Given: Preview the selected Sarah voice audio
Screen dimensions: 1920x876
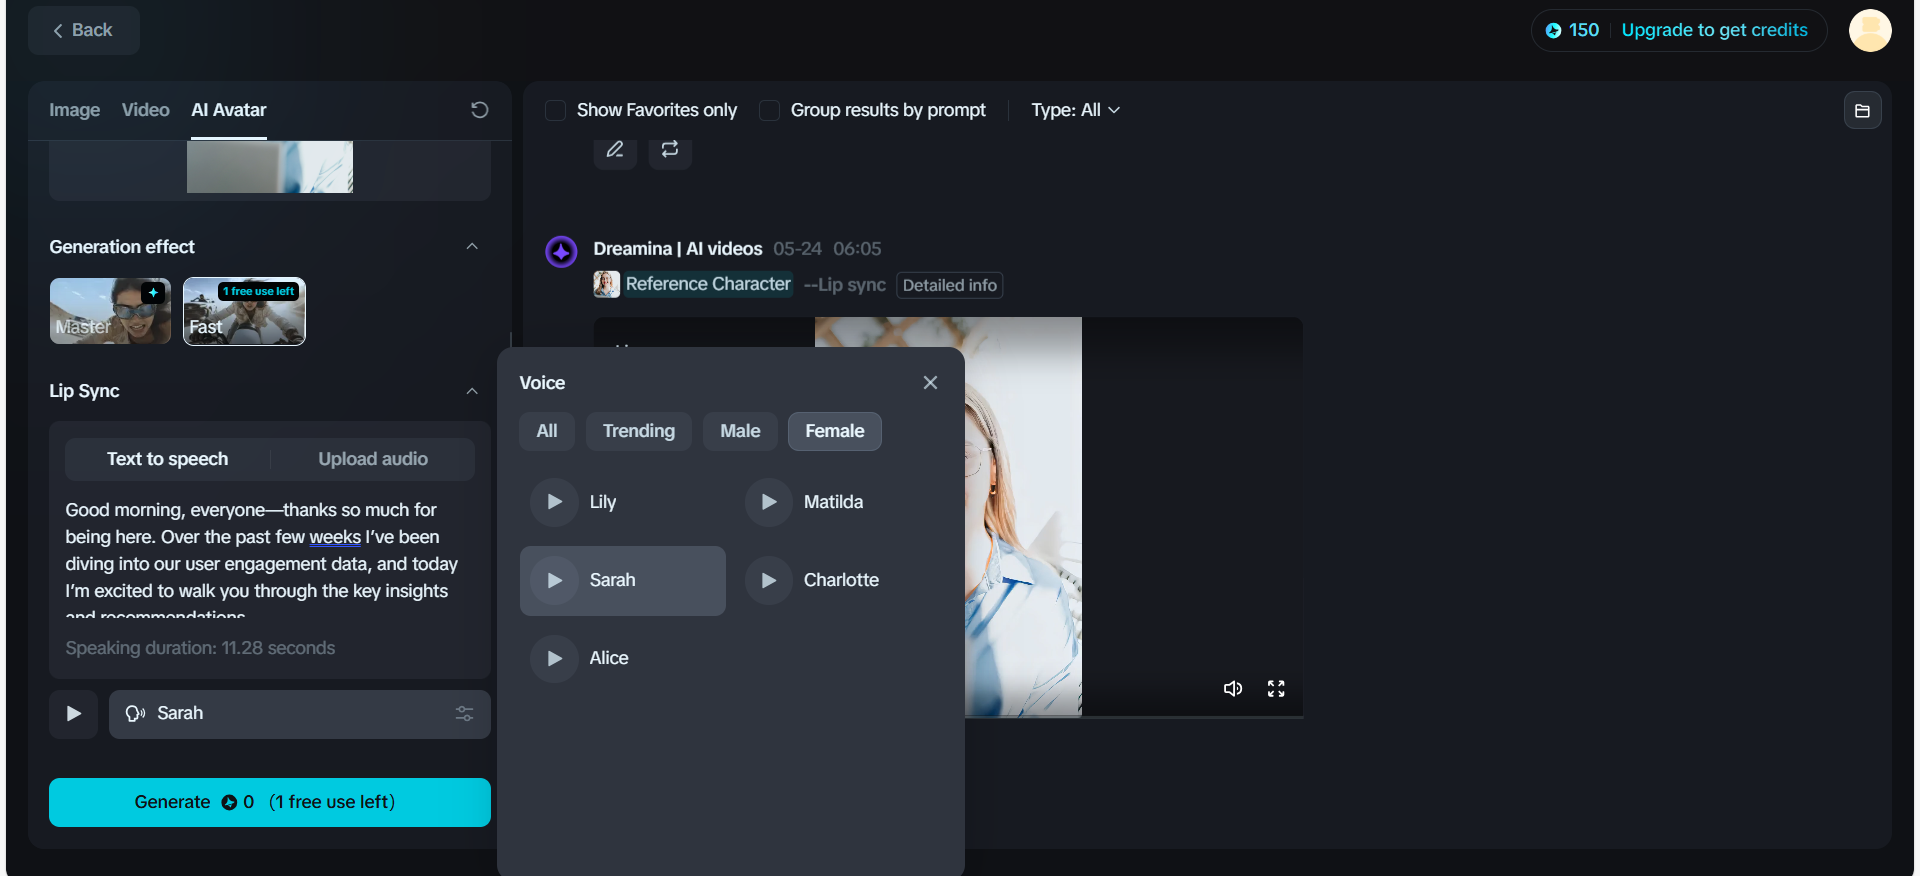Looking at the screenshot, I should tap(73, 714).
